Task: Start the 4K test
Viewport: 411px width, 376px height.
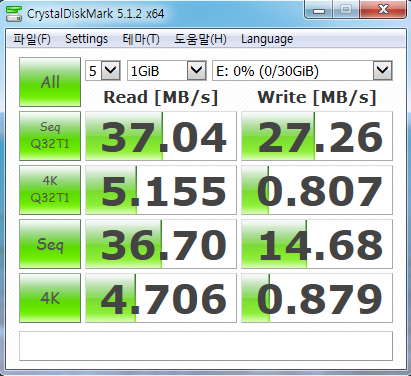Action: pyautogui.click(x=50, y=298)
